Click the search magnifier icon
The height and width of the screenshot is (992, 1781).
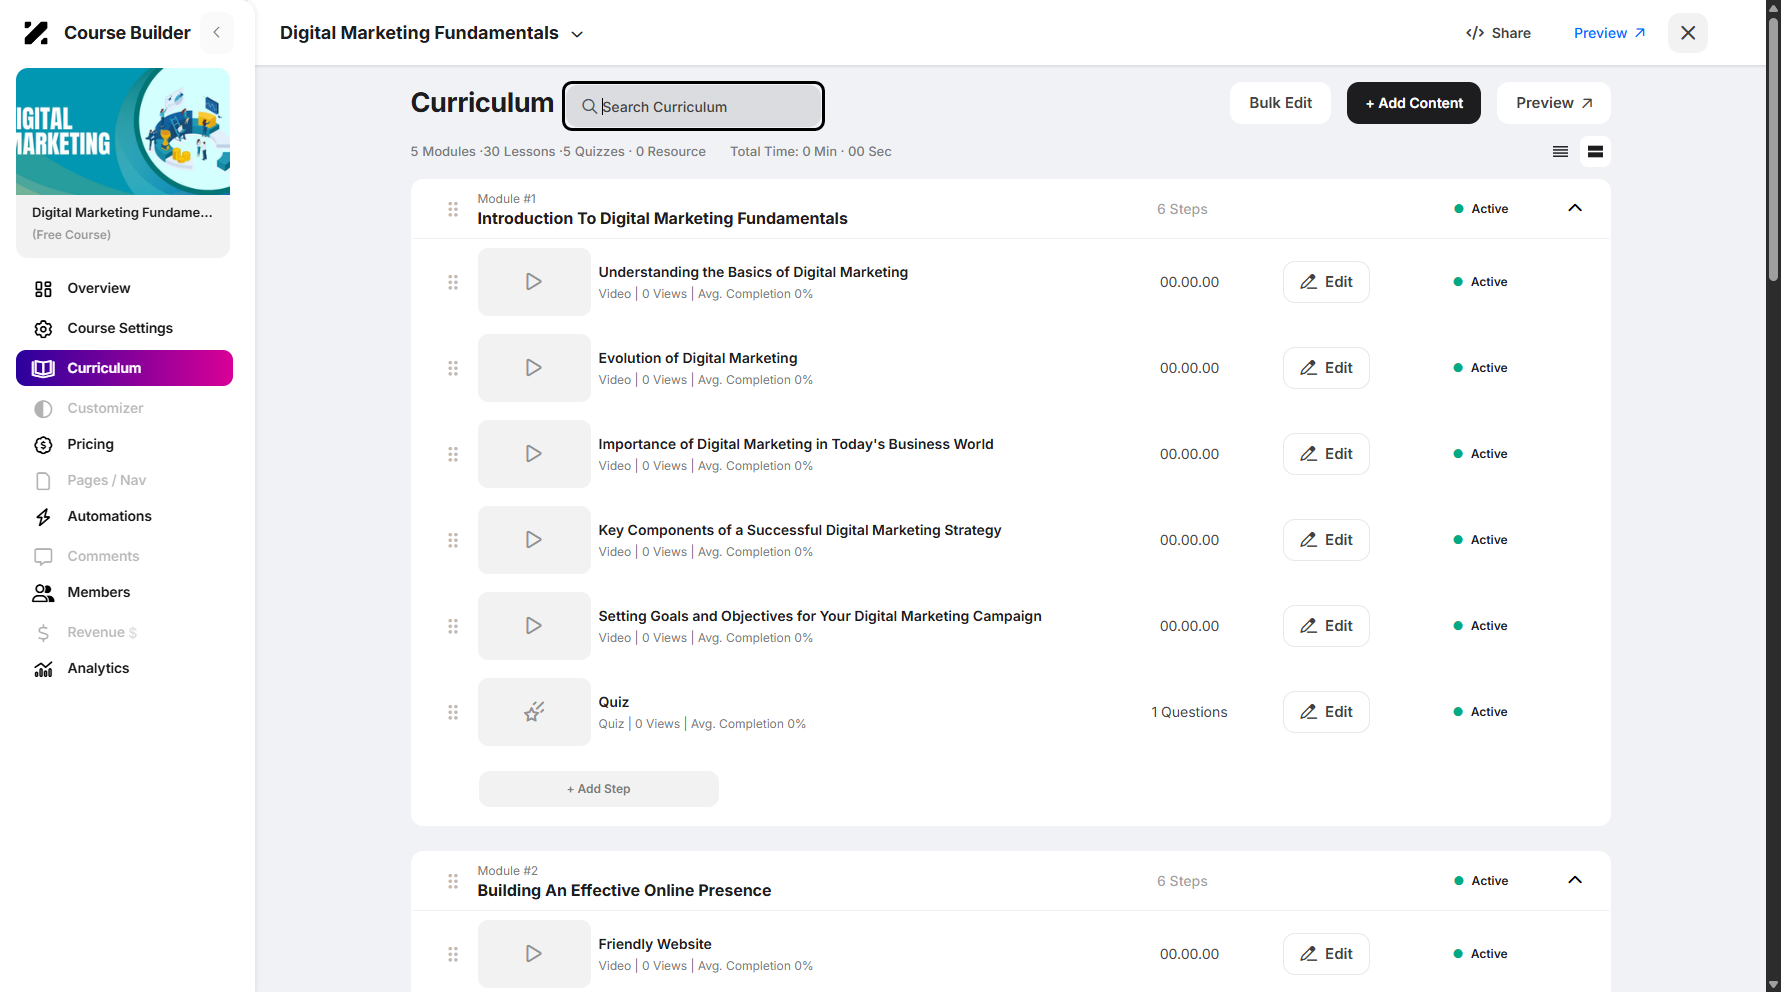[590, 107]
